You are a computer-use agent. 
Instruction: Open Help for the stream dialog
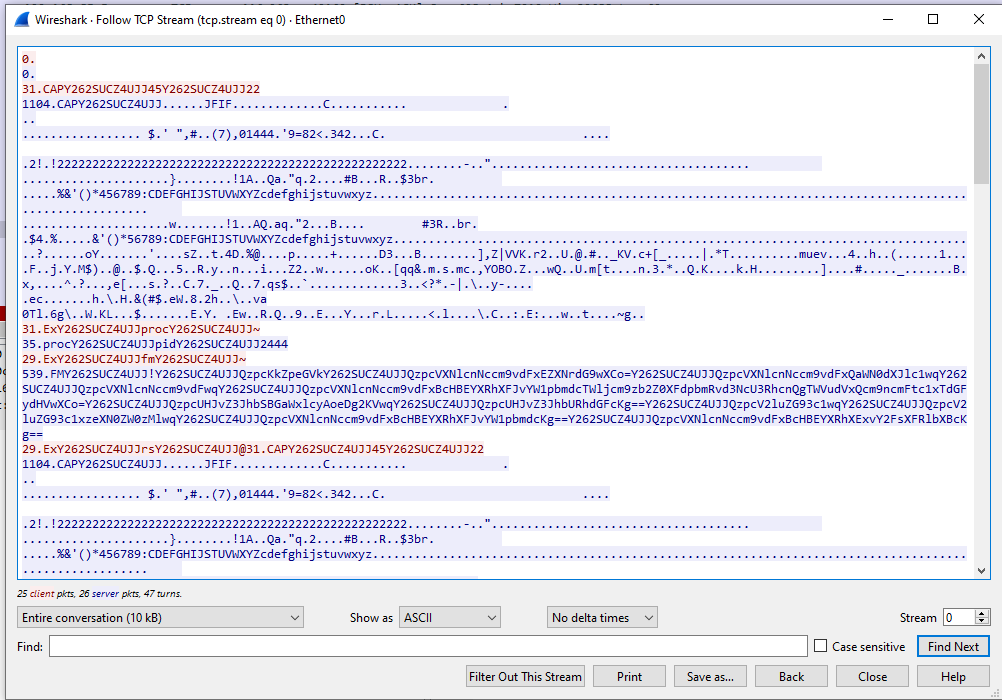pos(953,677)
